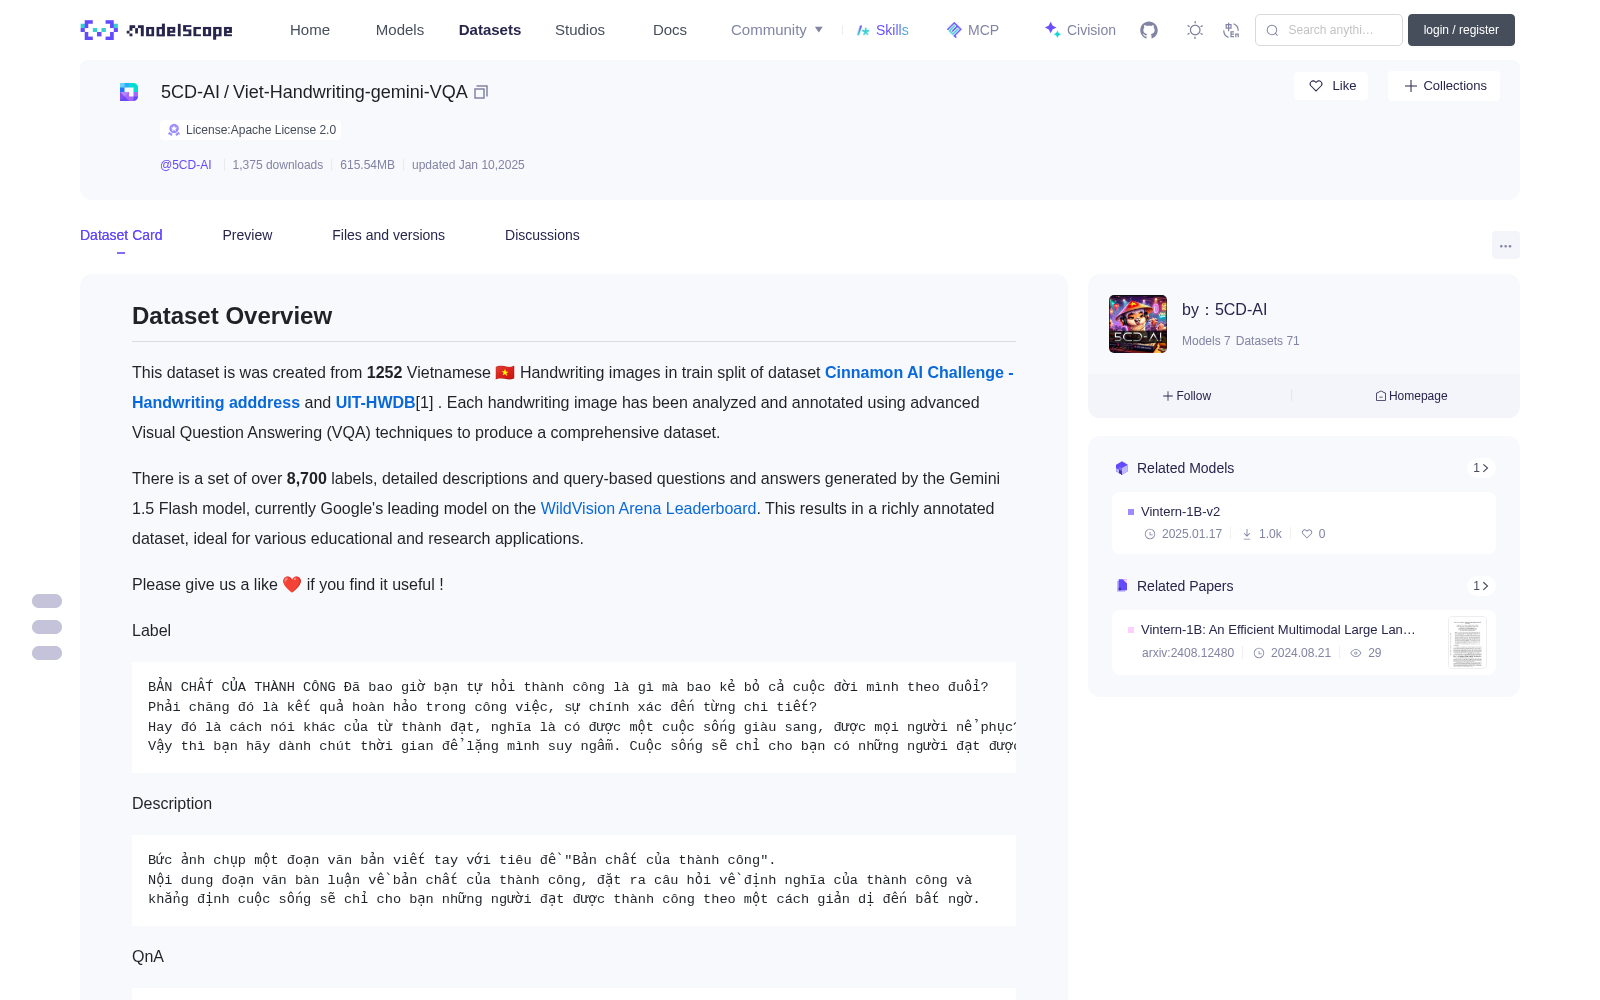This screenshot has width=1600, height=1000.
Task: Click the Models 7 count under 5CD-AI
Action: click(x=1206, y=341)
